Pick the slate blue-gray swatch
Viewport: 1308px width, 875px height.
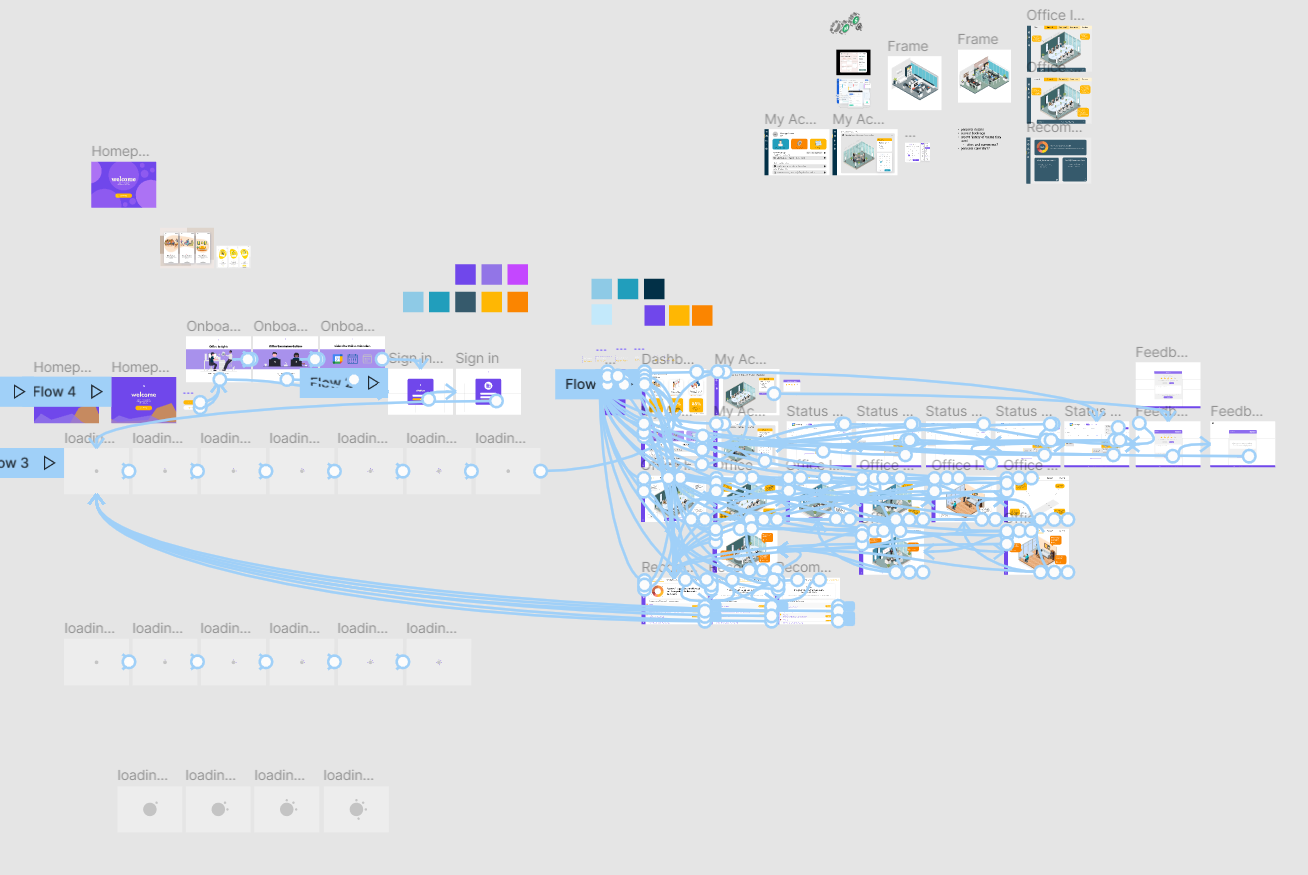coord(465,302)
